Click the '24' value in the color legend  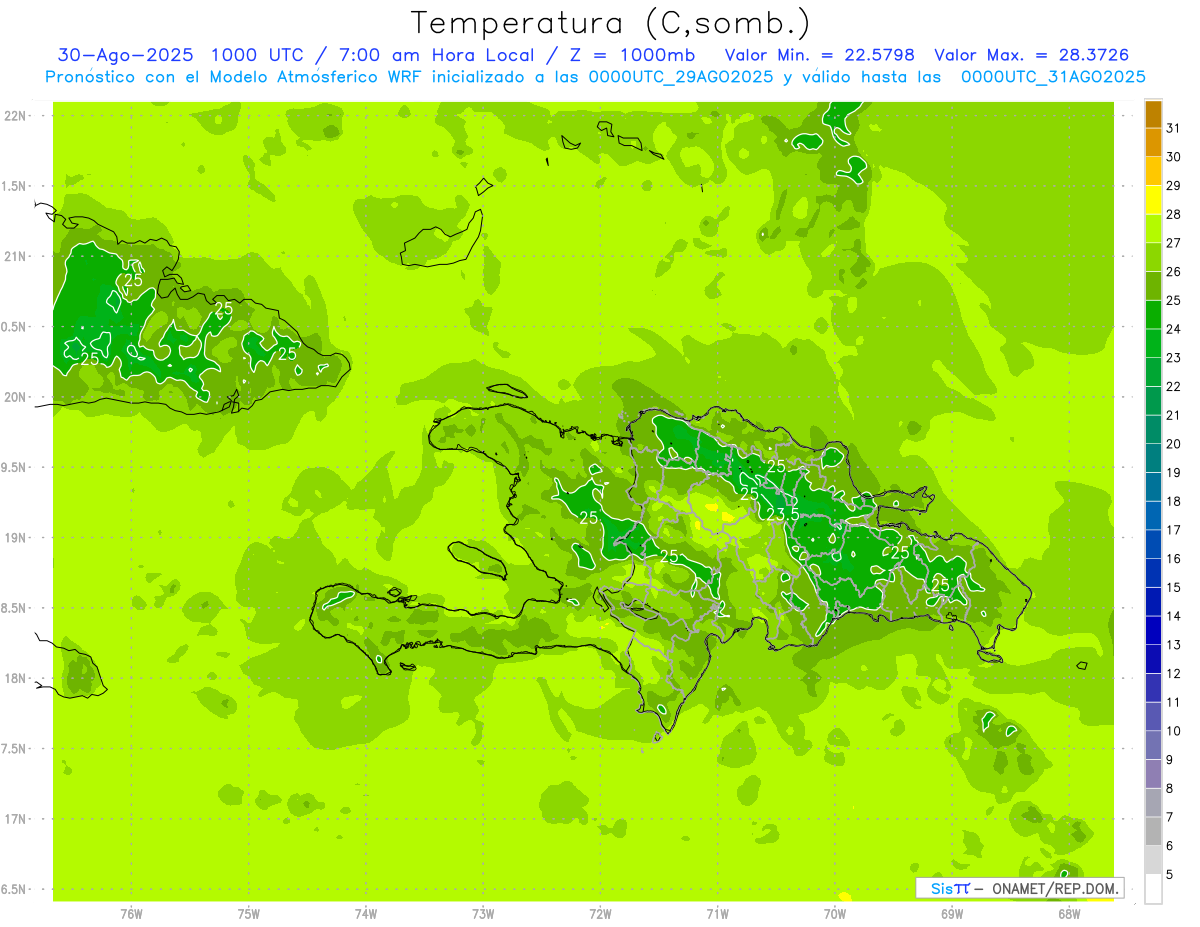pos(1174,329)
